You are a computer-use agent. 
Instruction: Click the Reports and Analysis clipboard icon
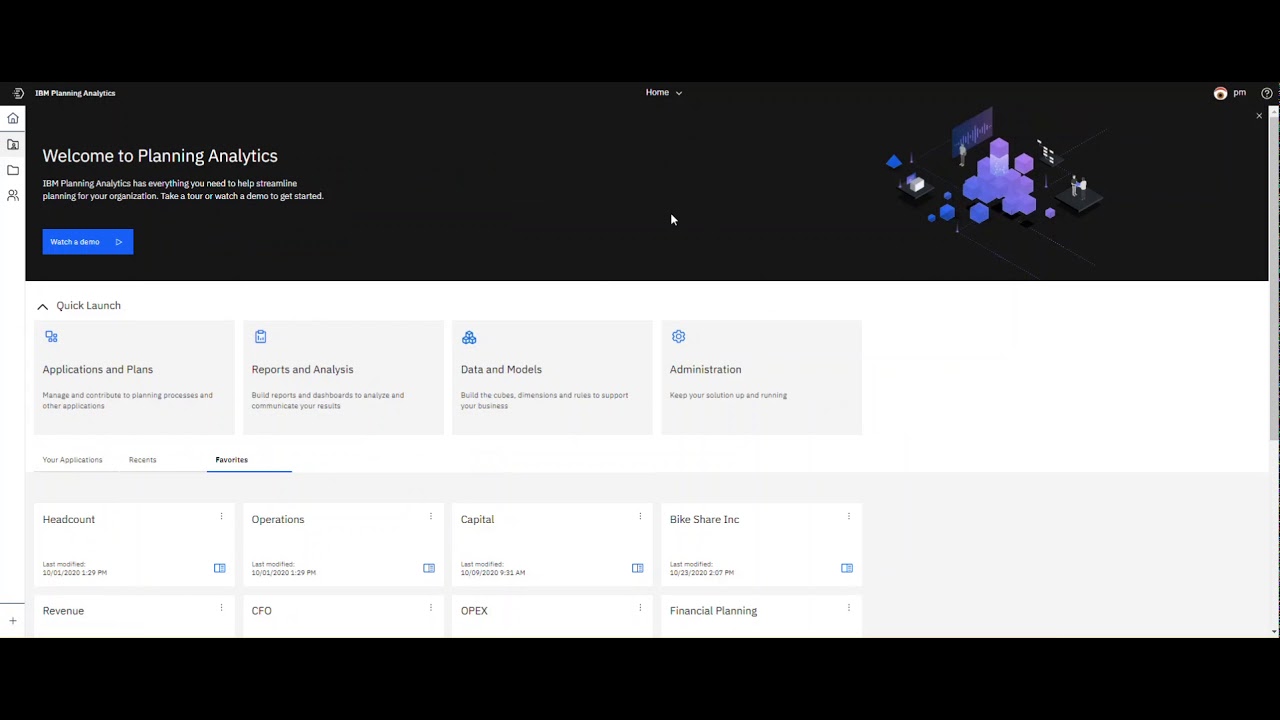[261, 337]
